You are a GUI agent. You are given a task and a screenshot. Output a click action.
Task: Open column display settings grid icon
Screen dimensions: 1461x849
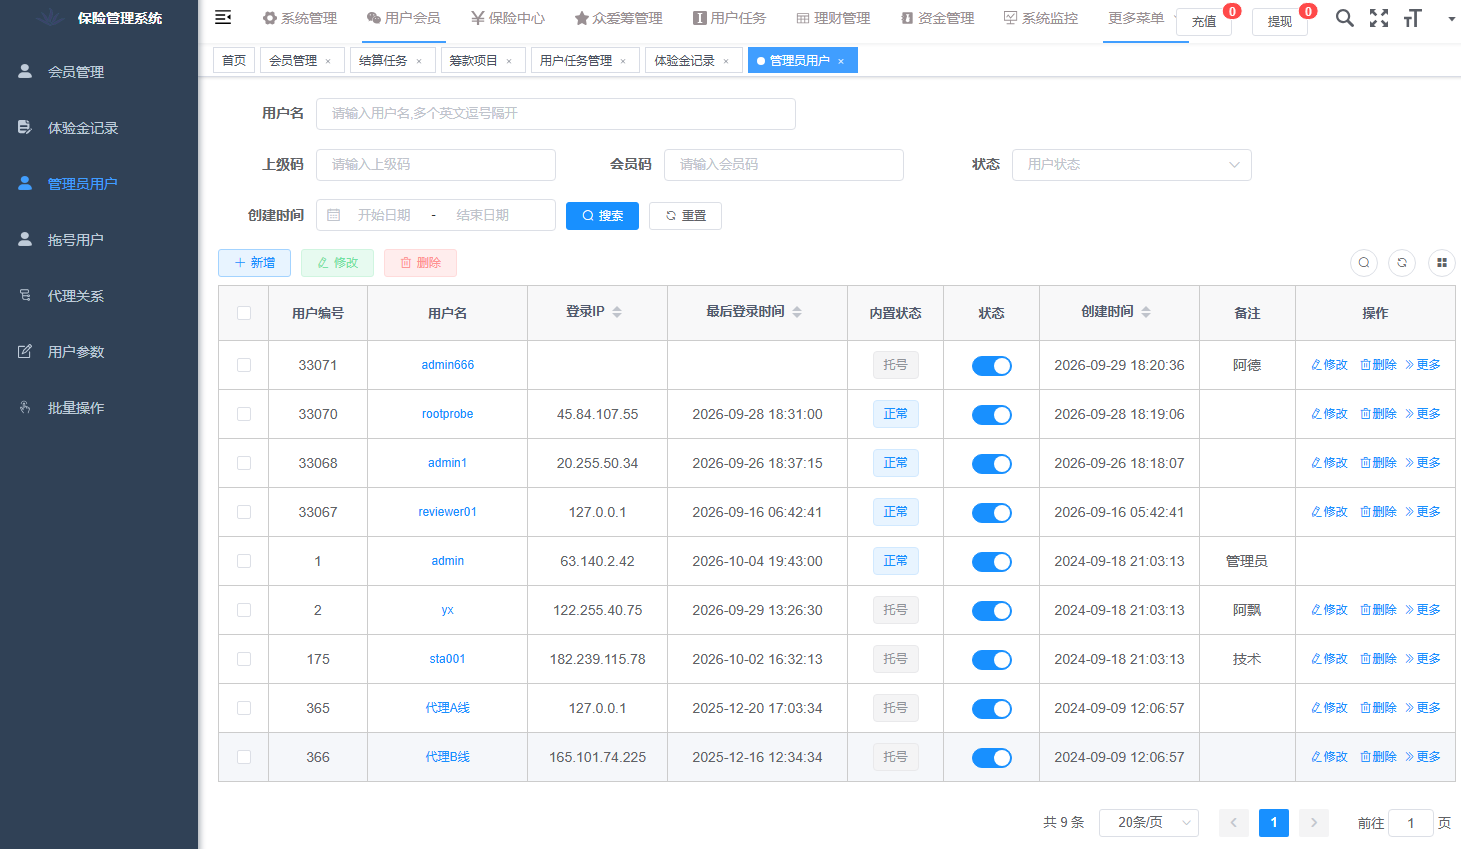pos(1441,263)
